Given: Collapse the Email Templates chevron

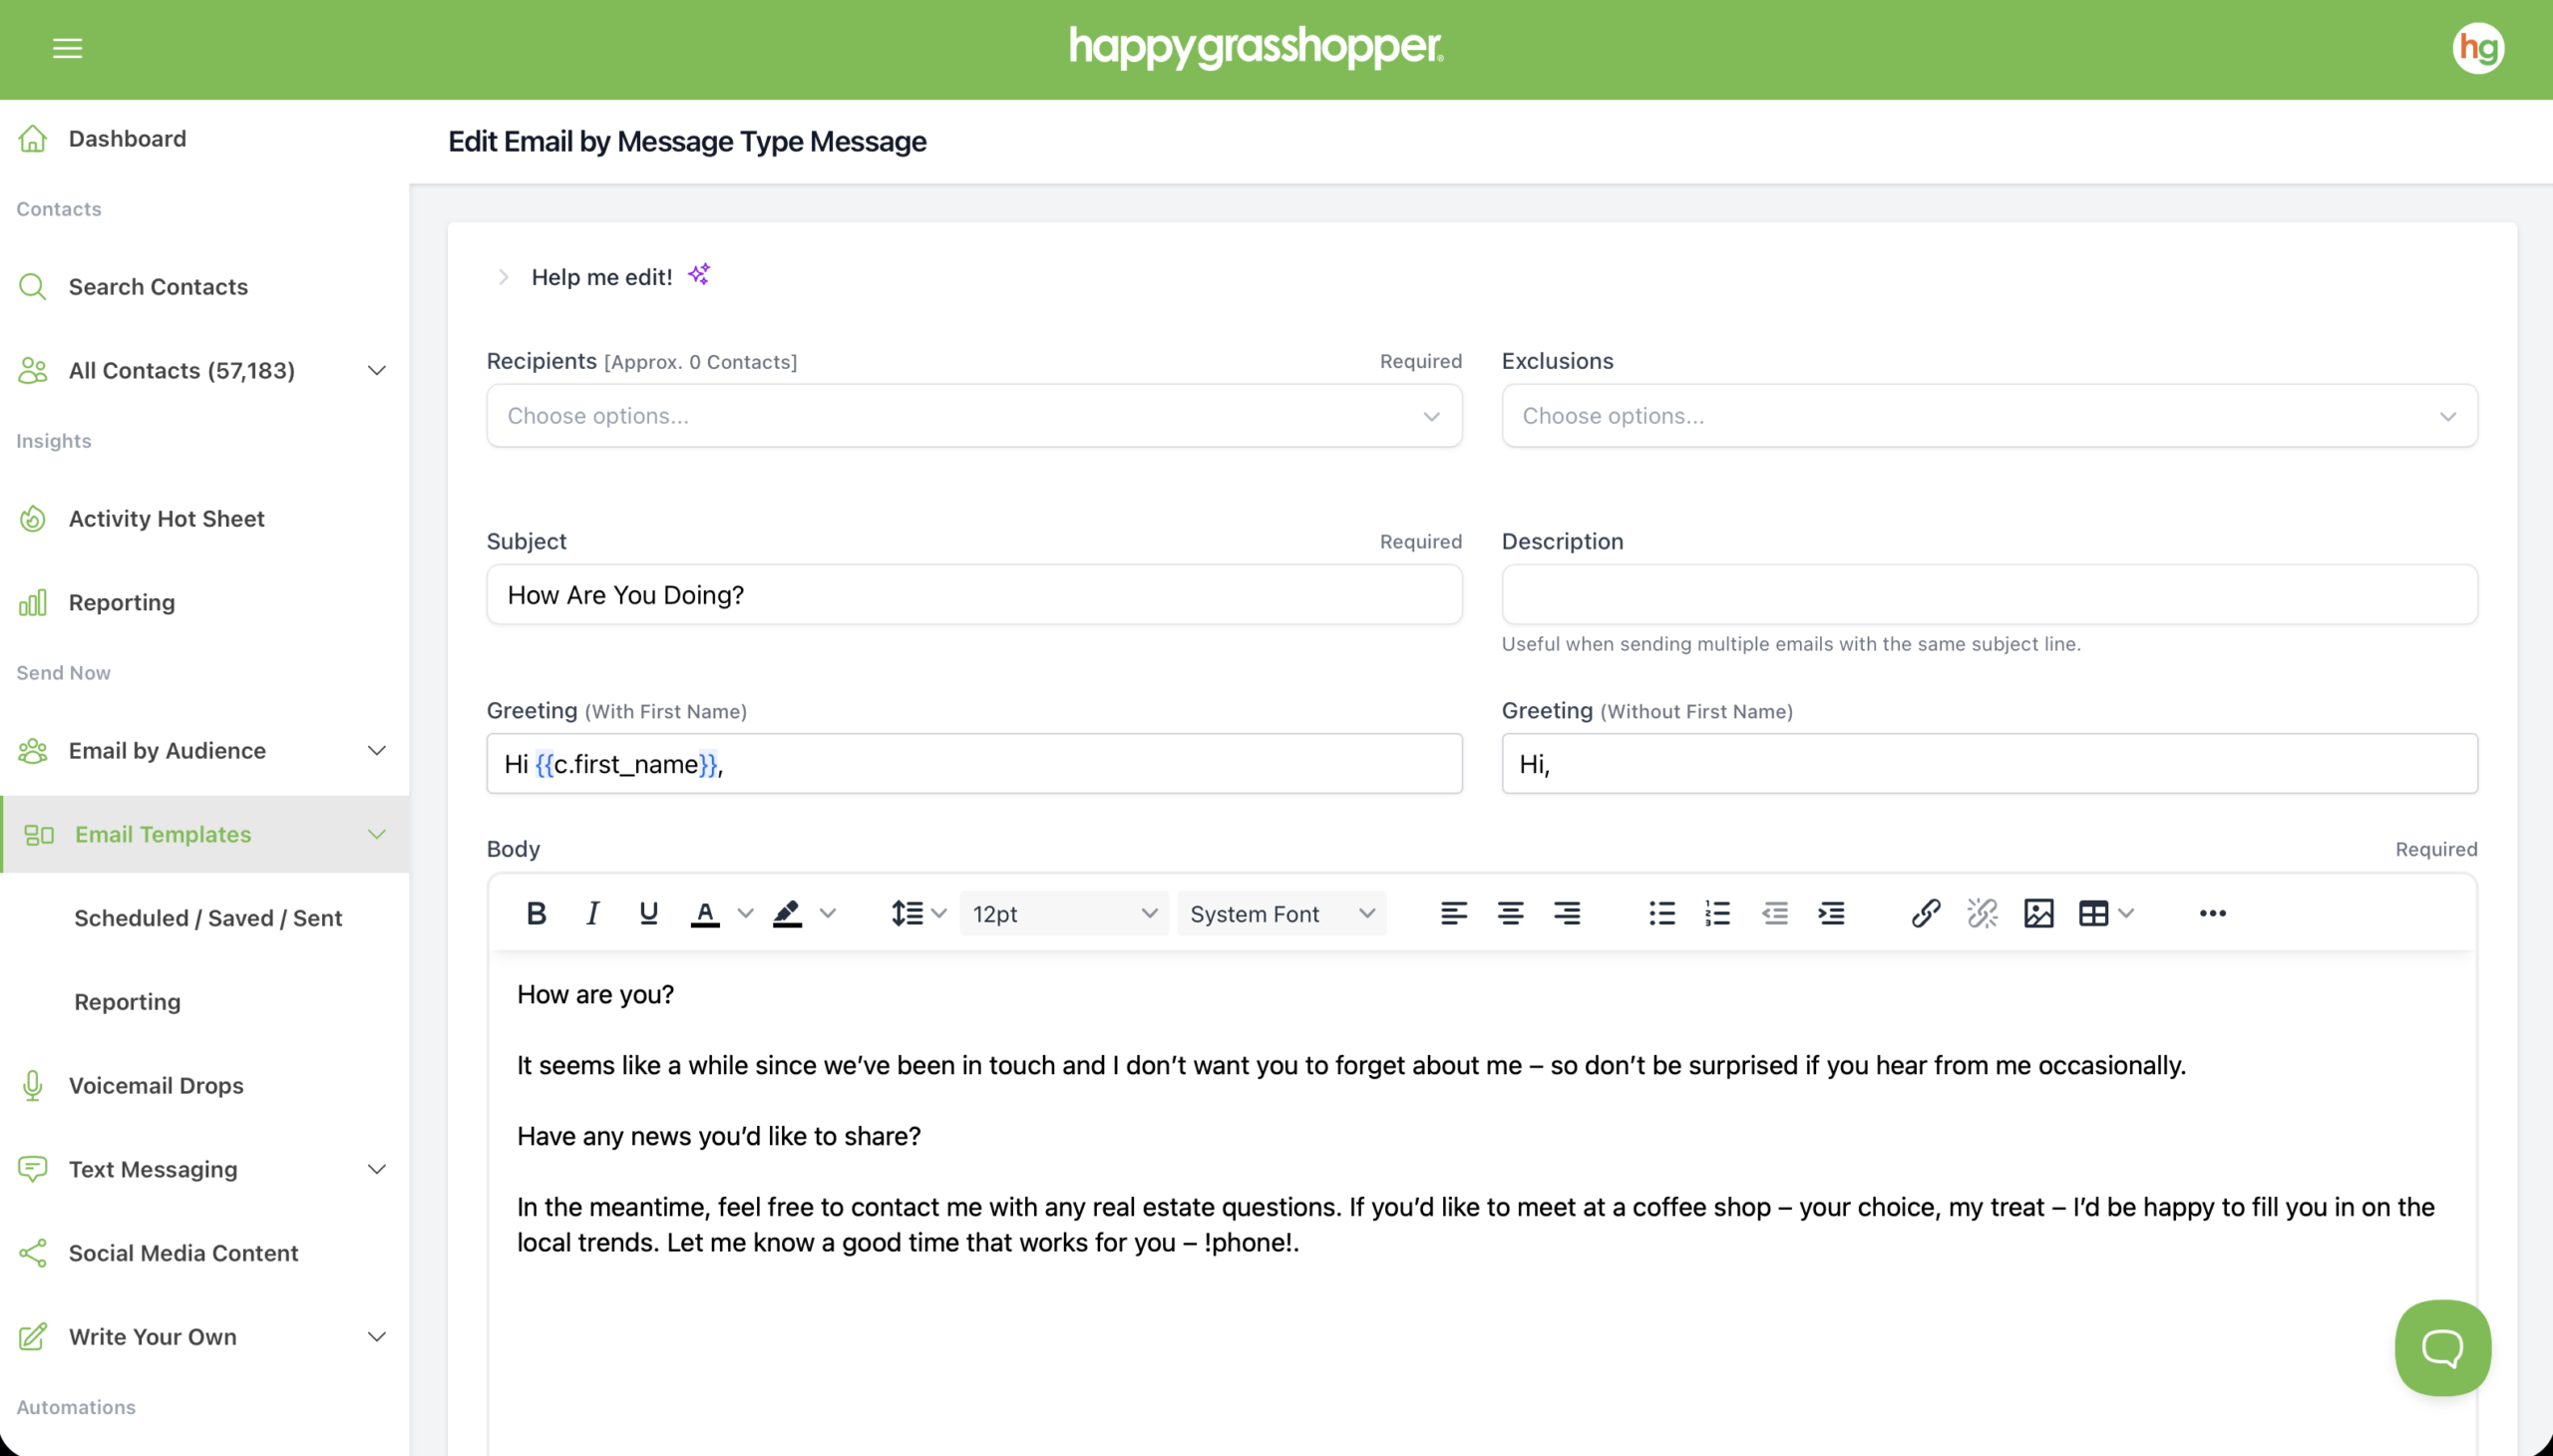Looking at the screenshot, I should pyautogui.click(x=377, y=834).
